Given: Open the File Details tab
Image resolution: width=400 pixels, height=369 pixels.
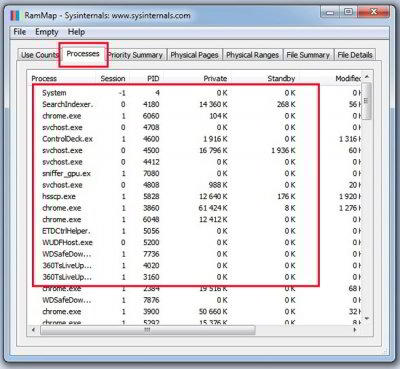Looking at the screenshot, I should pos(355,55).
